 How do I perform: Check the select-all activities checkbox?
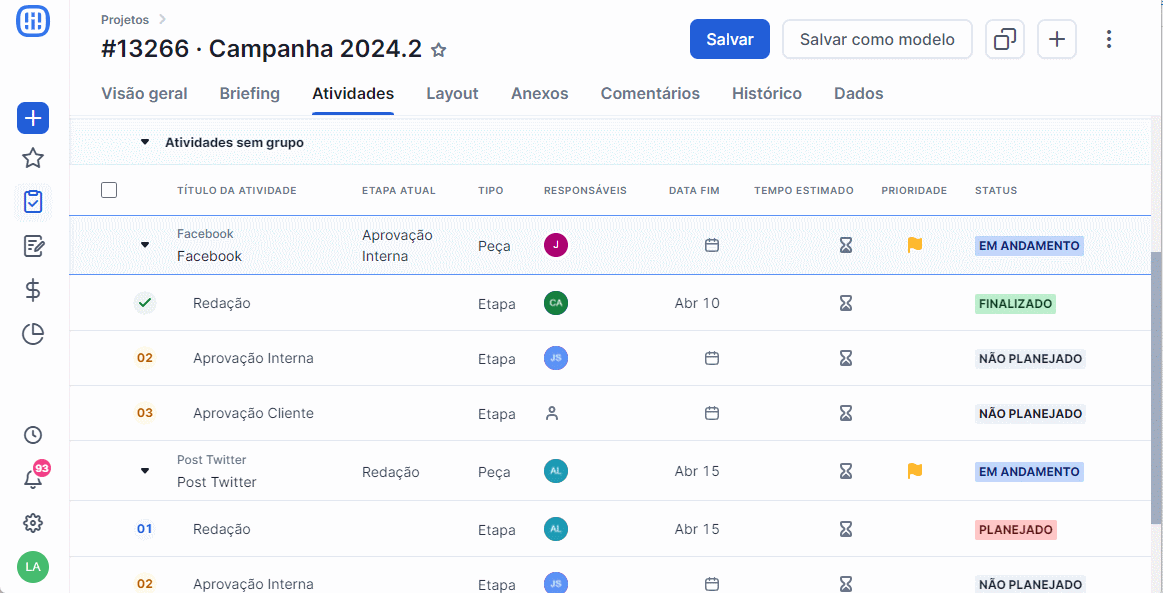109,191
